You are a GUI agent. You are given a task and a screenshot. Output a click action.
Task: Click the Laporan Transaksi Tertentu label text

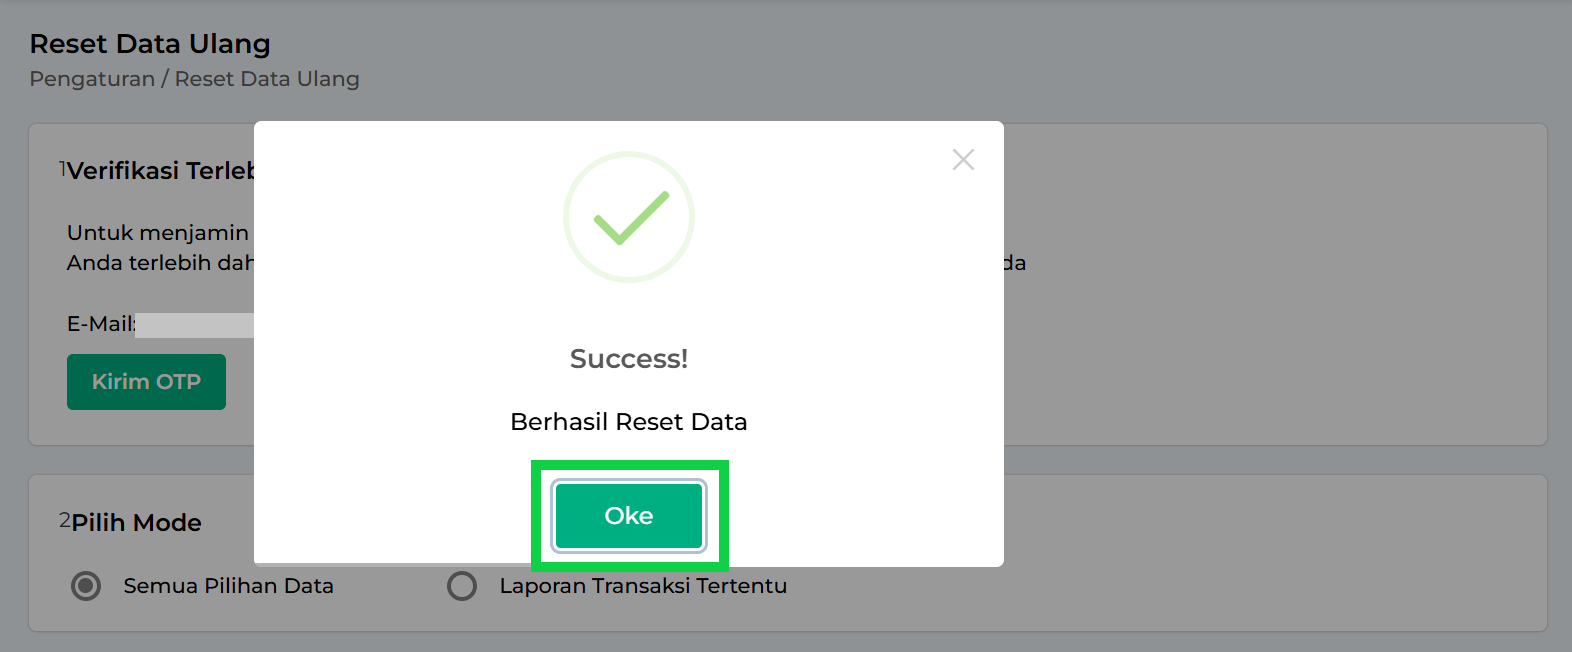[643, 586]
